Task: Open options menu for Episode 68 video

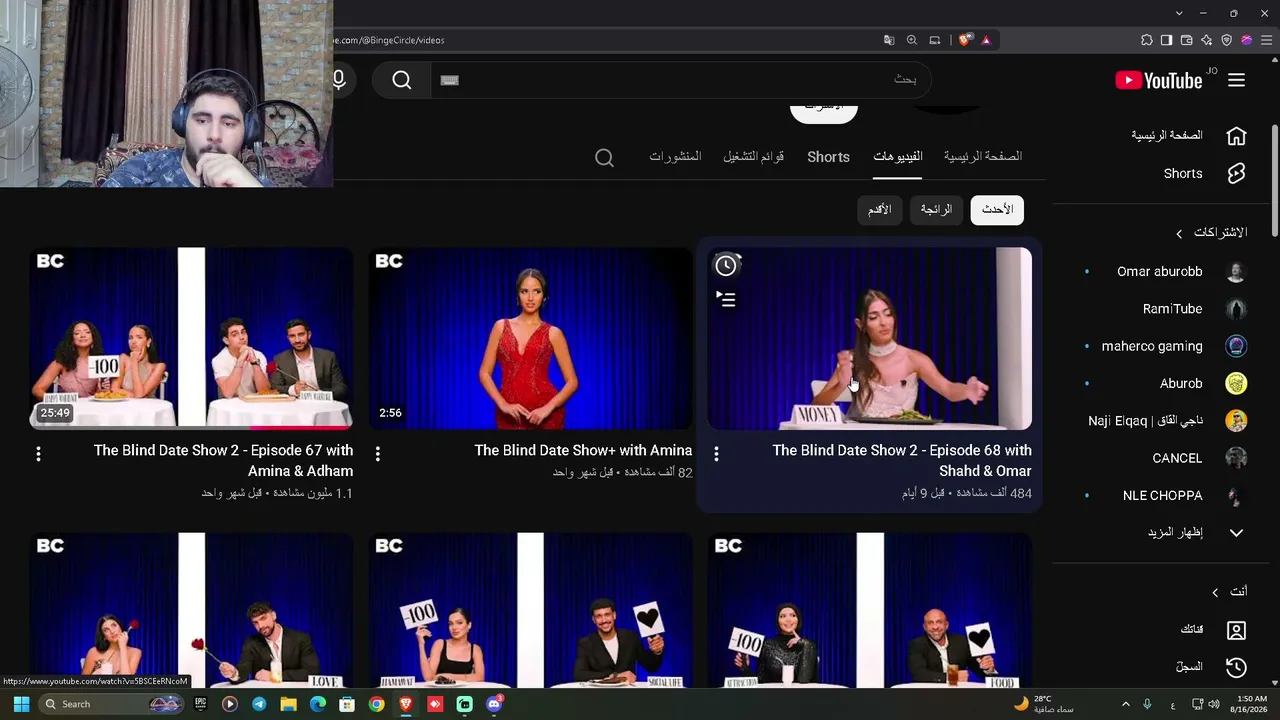Action: (x=716, y=454)
